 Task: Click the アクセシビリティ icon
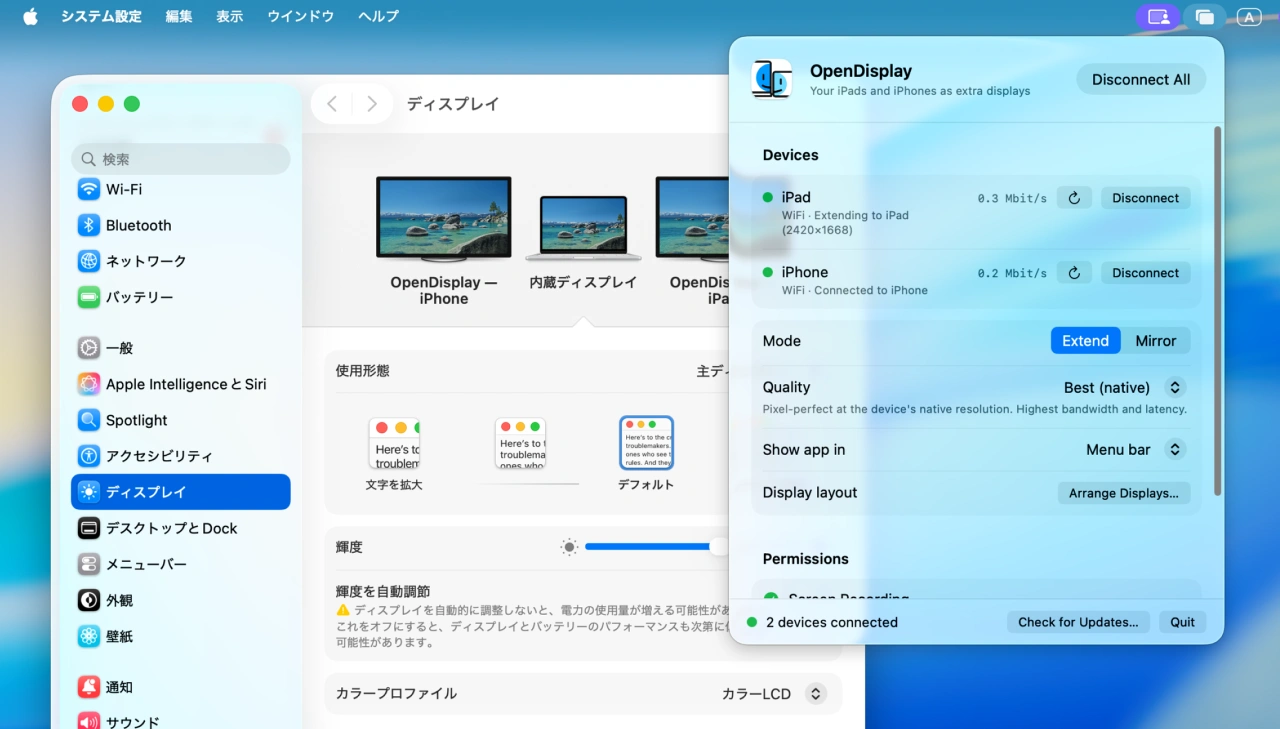(89, 456)
